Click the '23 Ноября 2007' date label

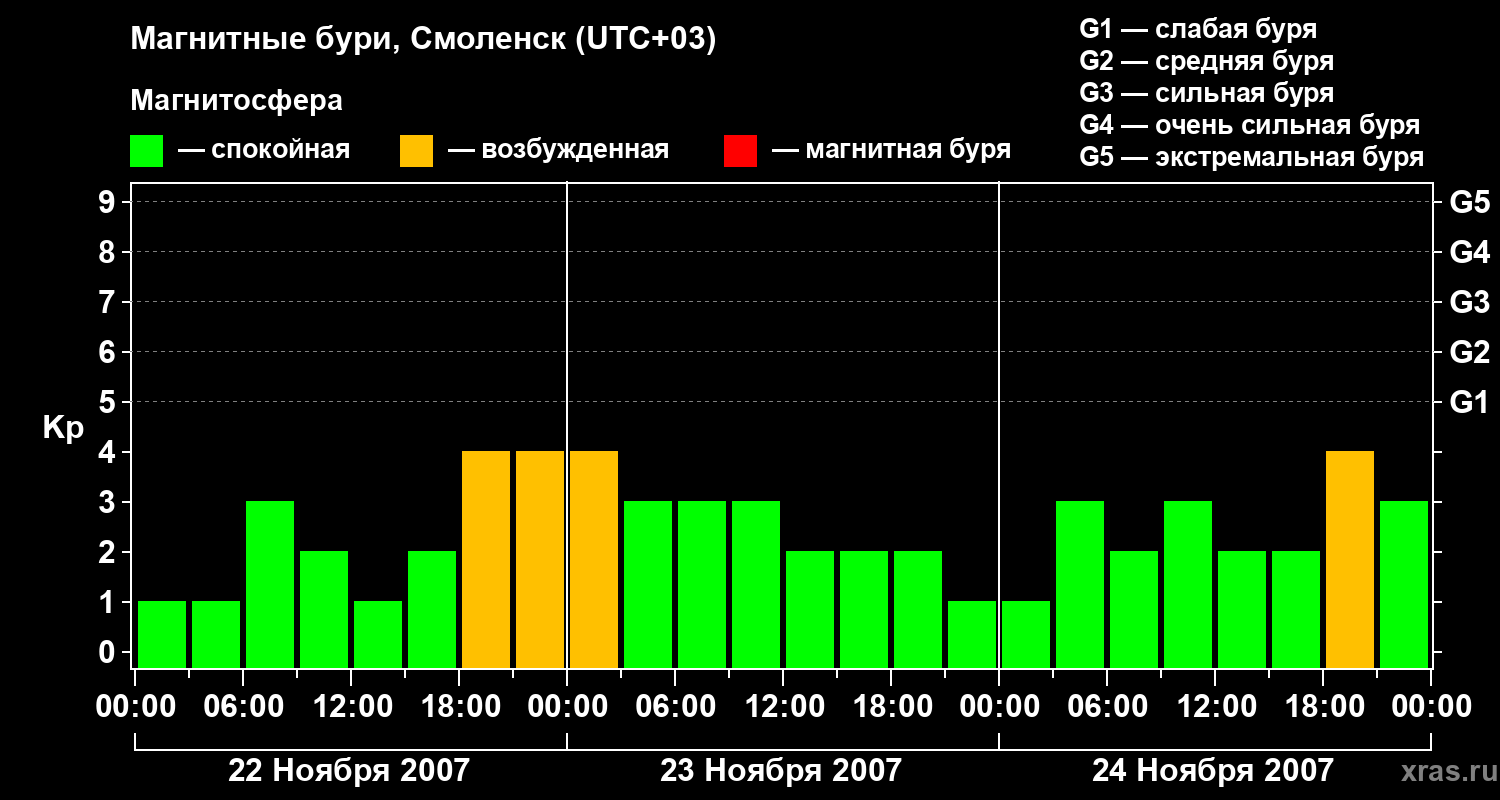(781, 770)
